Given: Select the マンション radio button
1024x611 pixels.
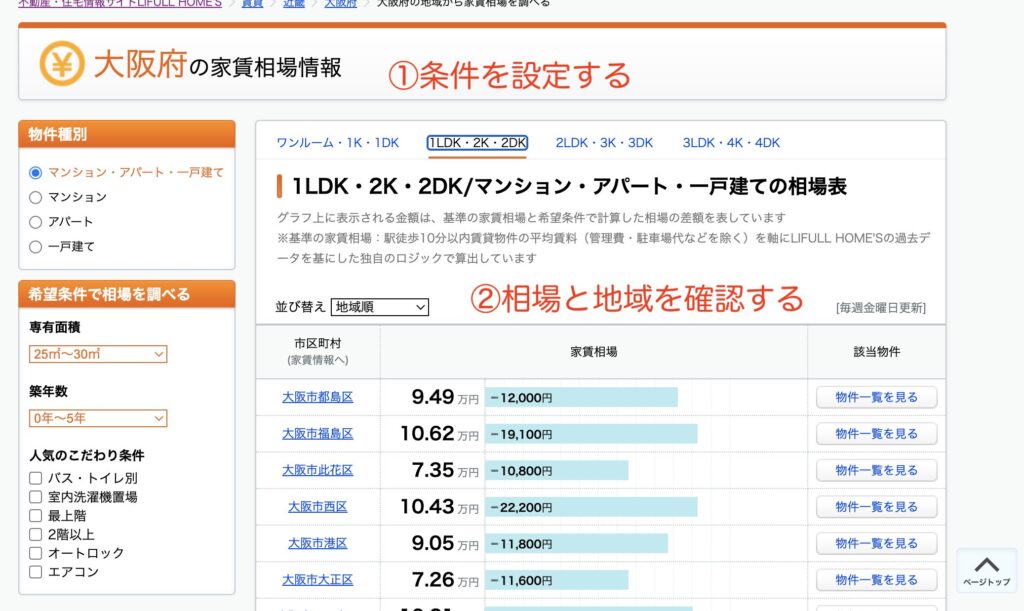Looking at the screenshot, I should click(x=36, y=197).
